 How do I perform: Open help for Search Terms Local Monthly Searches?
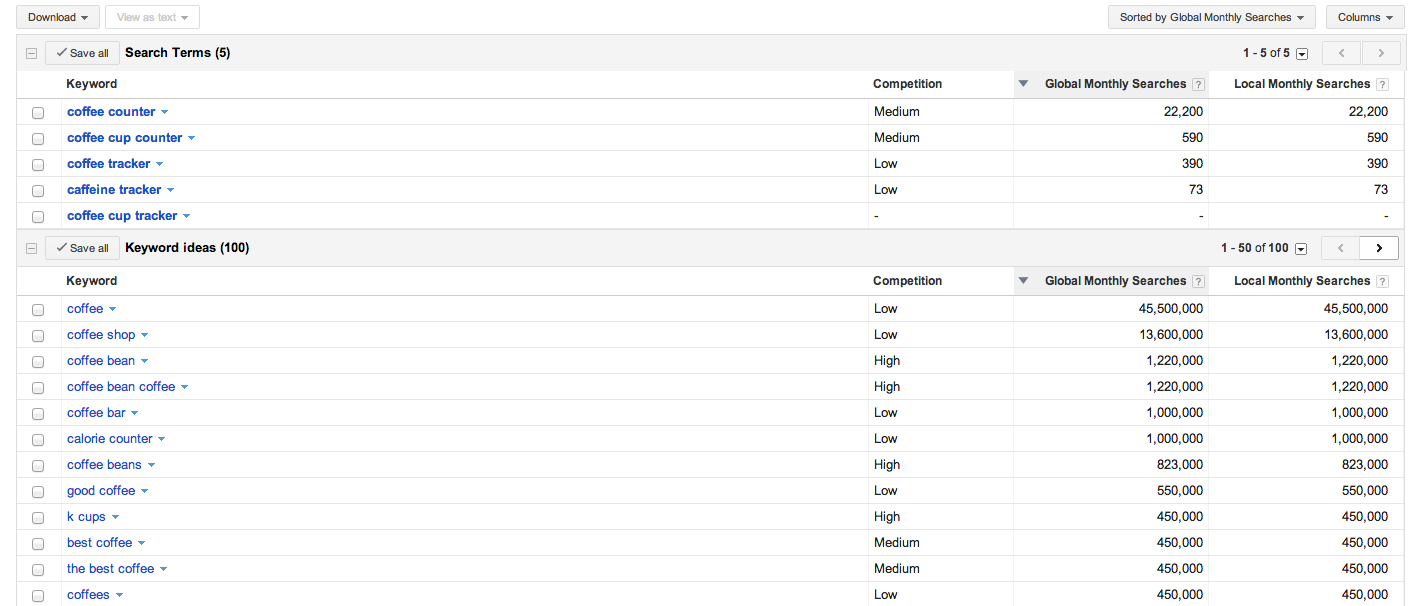(1382, 84)
